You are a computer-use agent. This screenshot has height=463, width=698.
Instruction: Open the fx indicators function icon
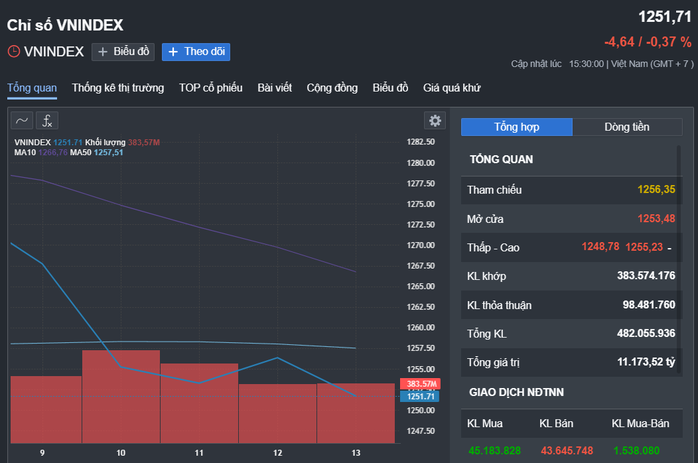pyautogui.click(x=47, y=121)
